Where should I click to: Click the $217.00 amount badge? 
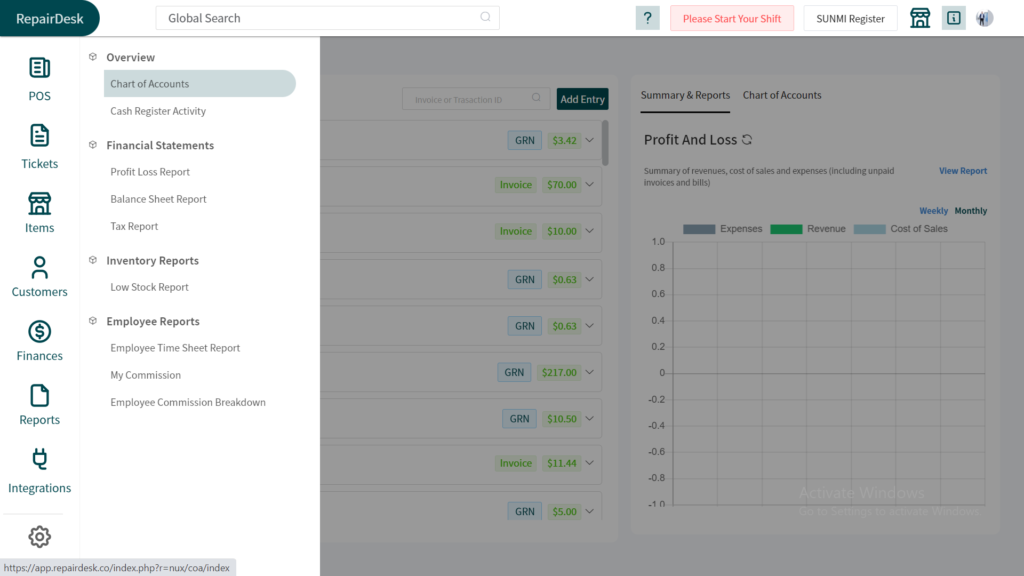559,372
